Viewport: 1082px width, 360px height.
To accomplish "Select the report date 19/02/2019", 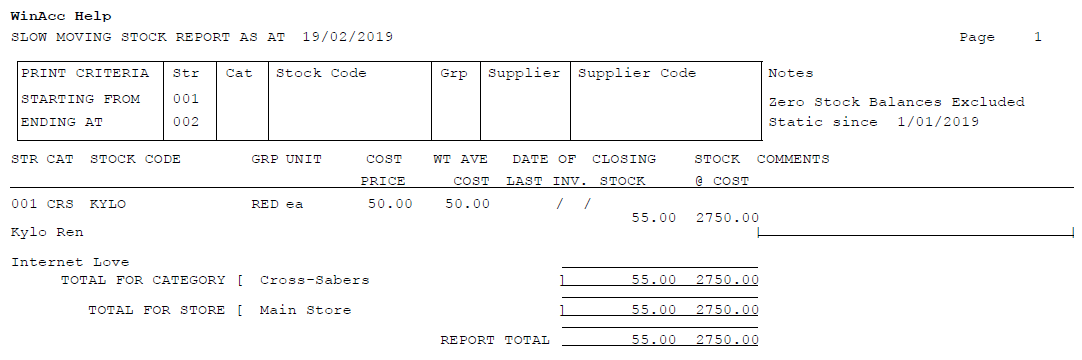I will point(348,37).
